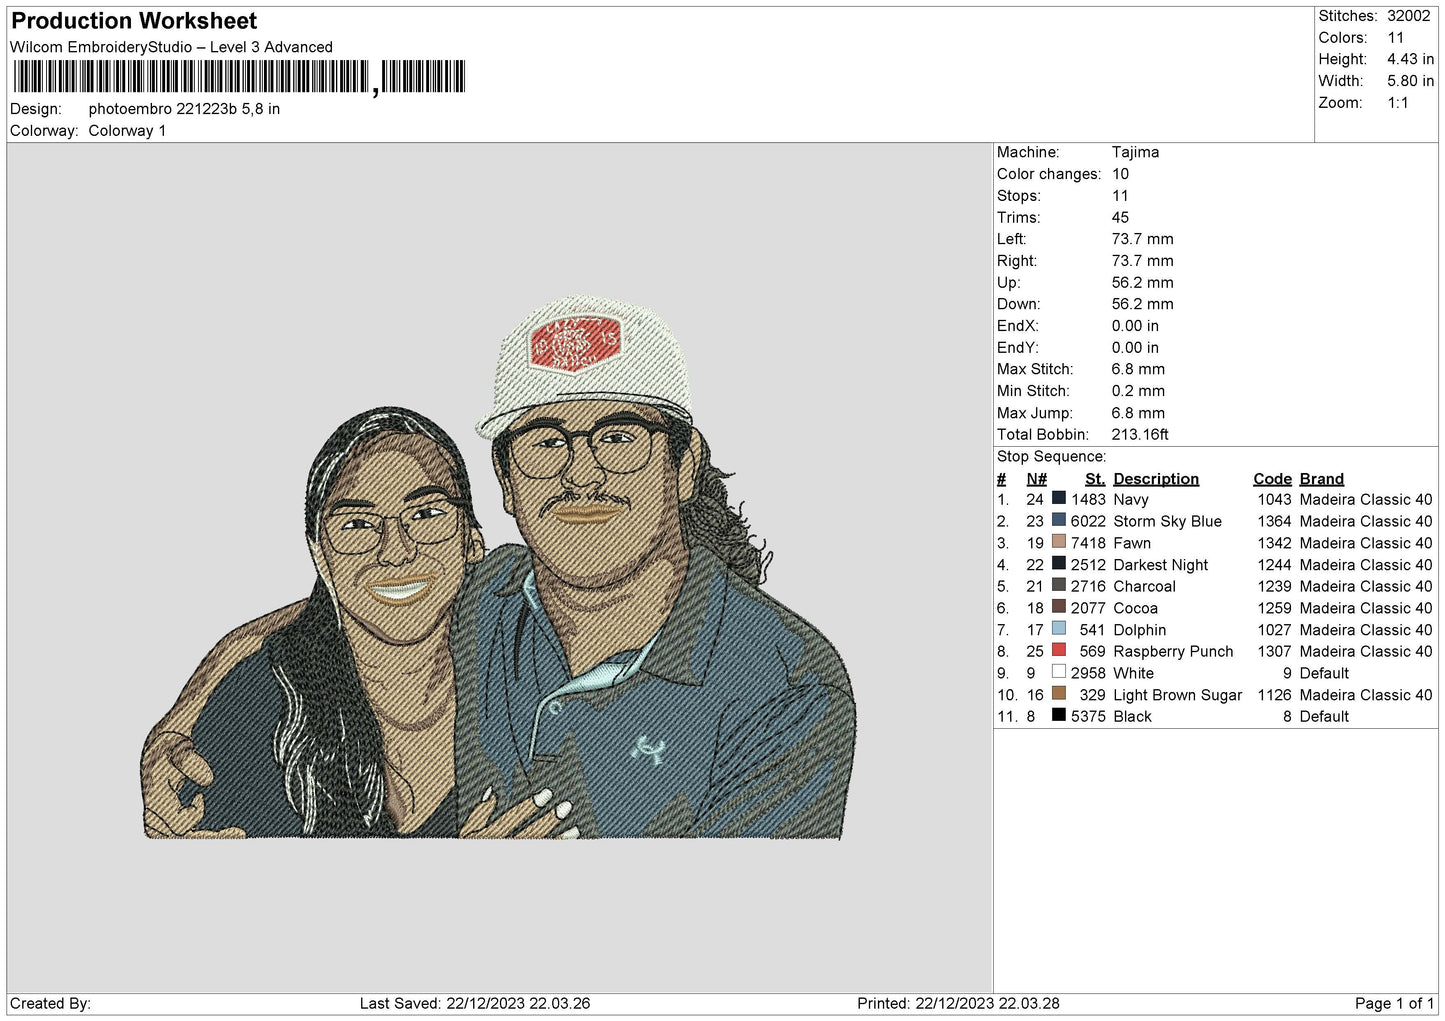
Task: Click the 'Code' column header
Action: 1272,479
